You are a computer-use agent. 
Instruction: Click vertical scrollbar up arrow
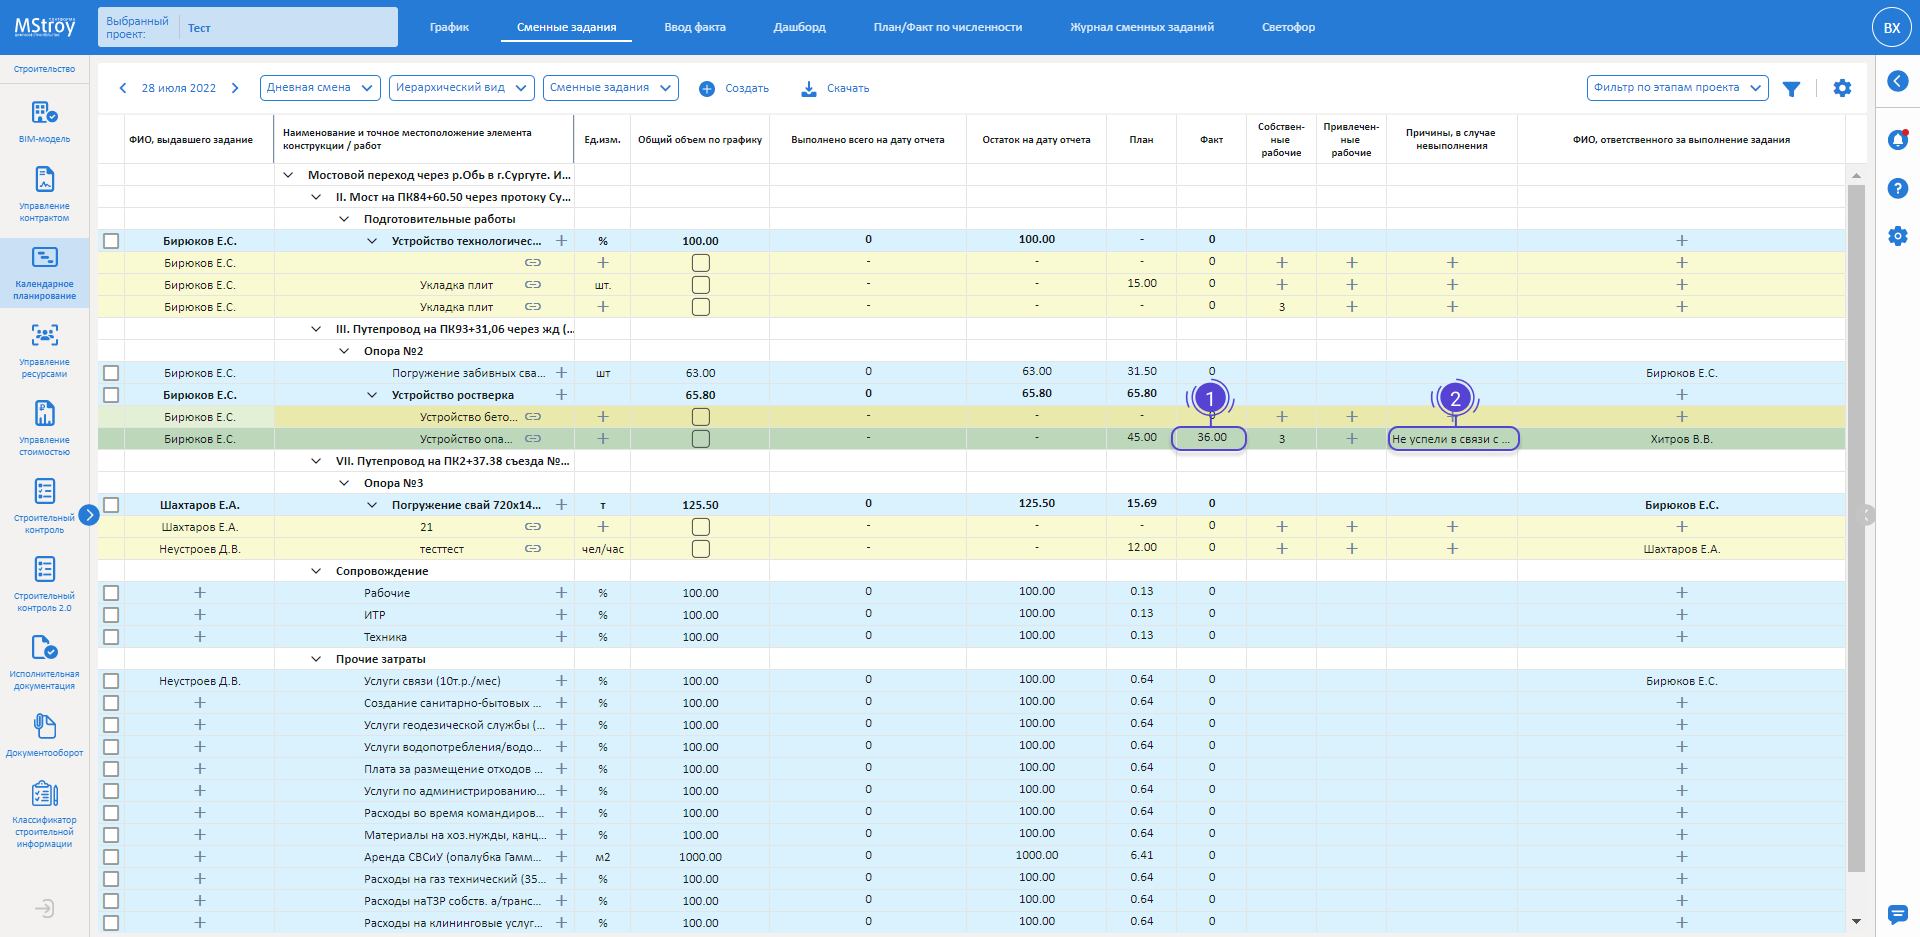click(1856, 176)
